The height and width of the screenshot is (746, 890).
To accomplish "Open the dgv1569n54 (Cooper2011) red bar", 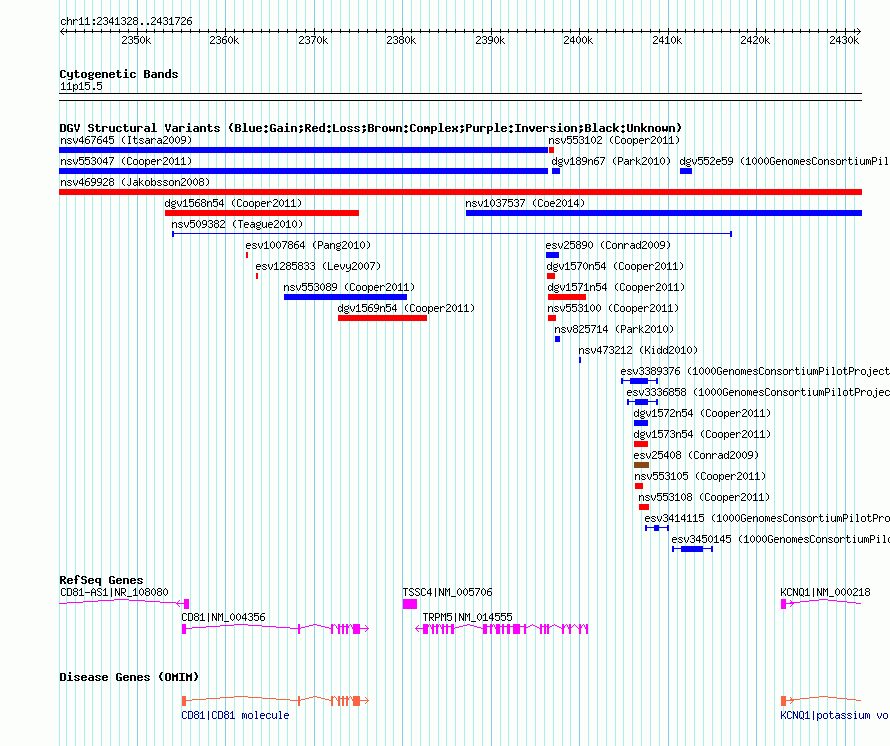I will (382, 318).
